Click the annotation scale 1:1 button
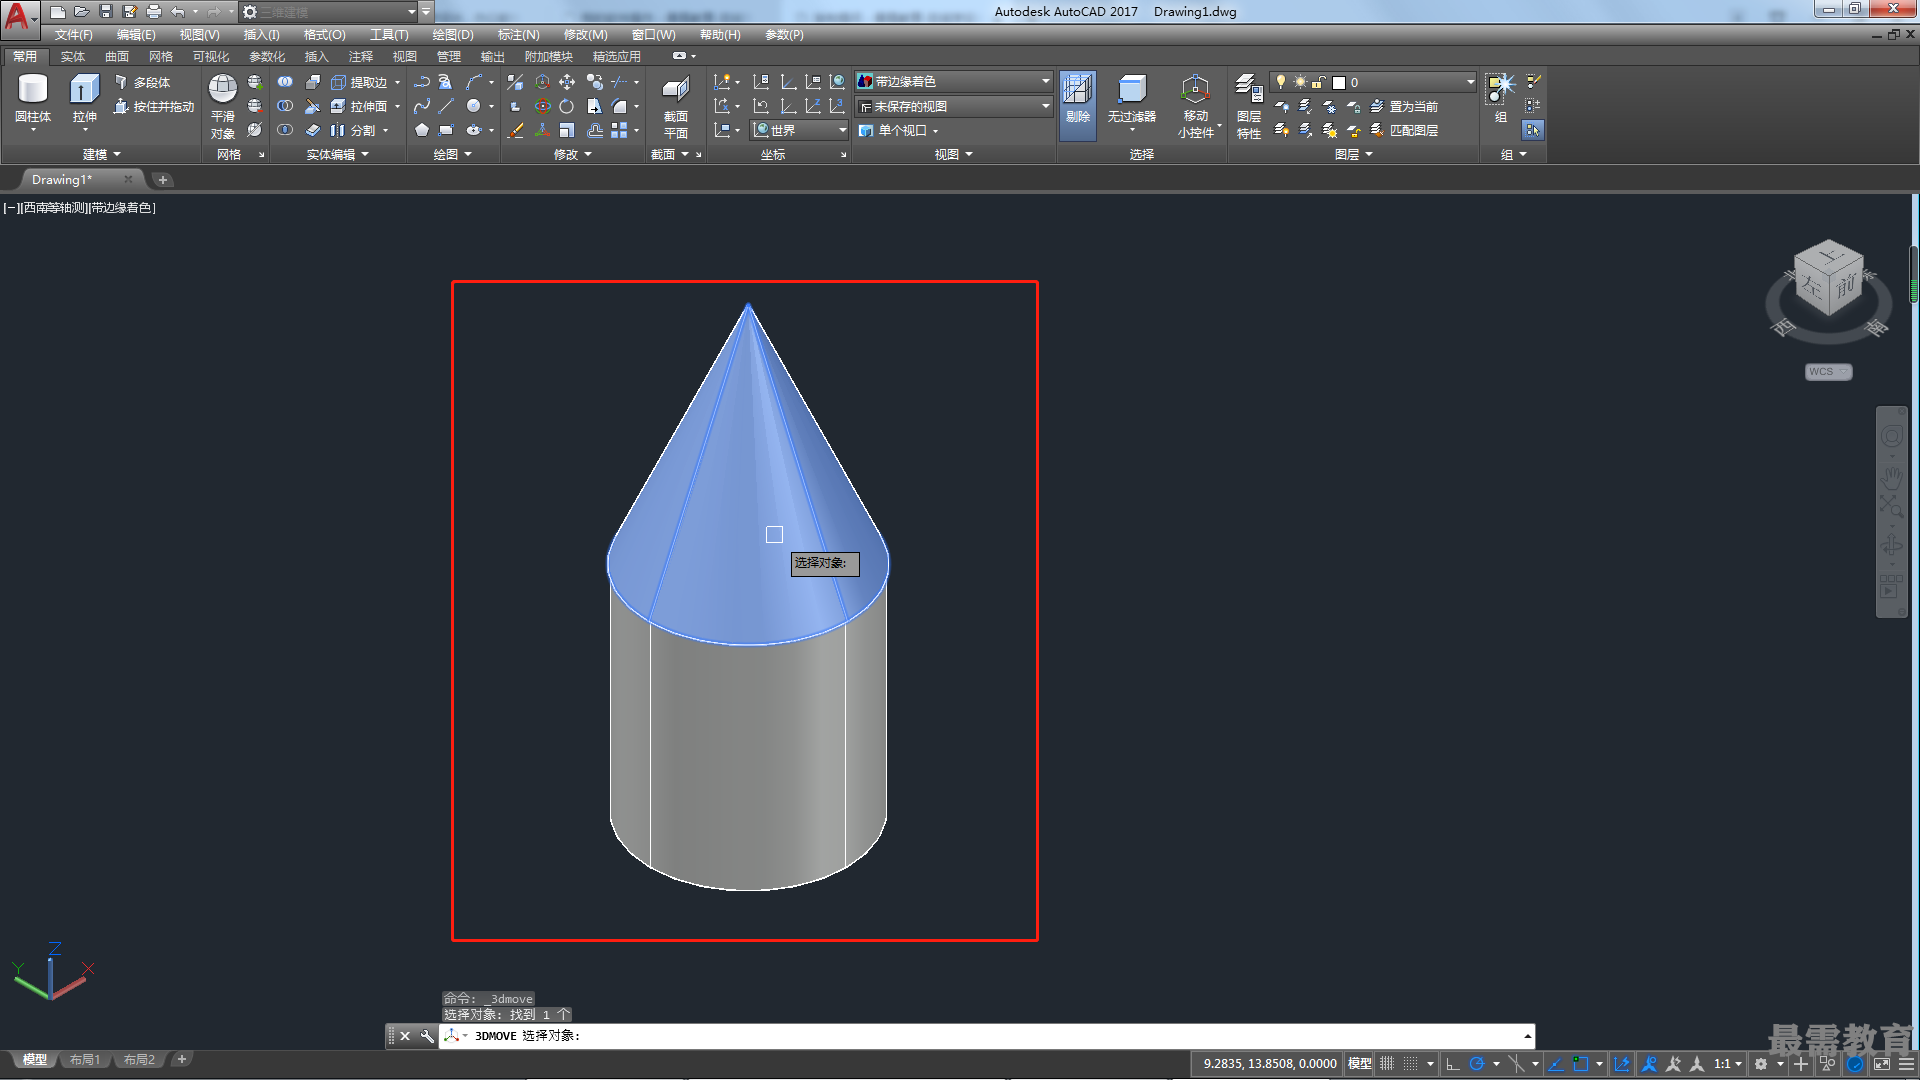 (x=1727, y=1064)
